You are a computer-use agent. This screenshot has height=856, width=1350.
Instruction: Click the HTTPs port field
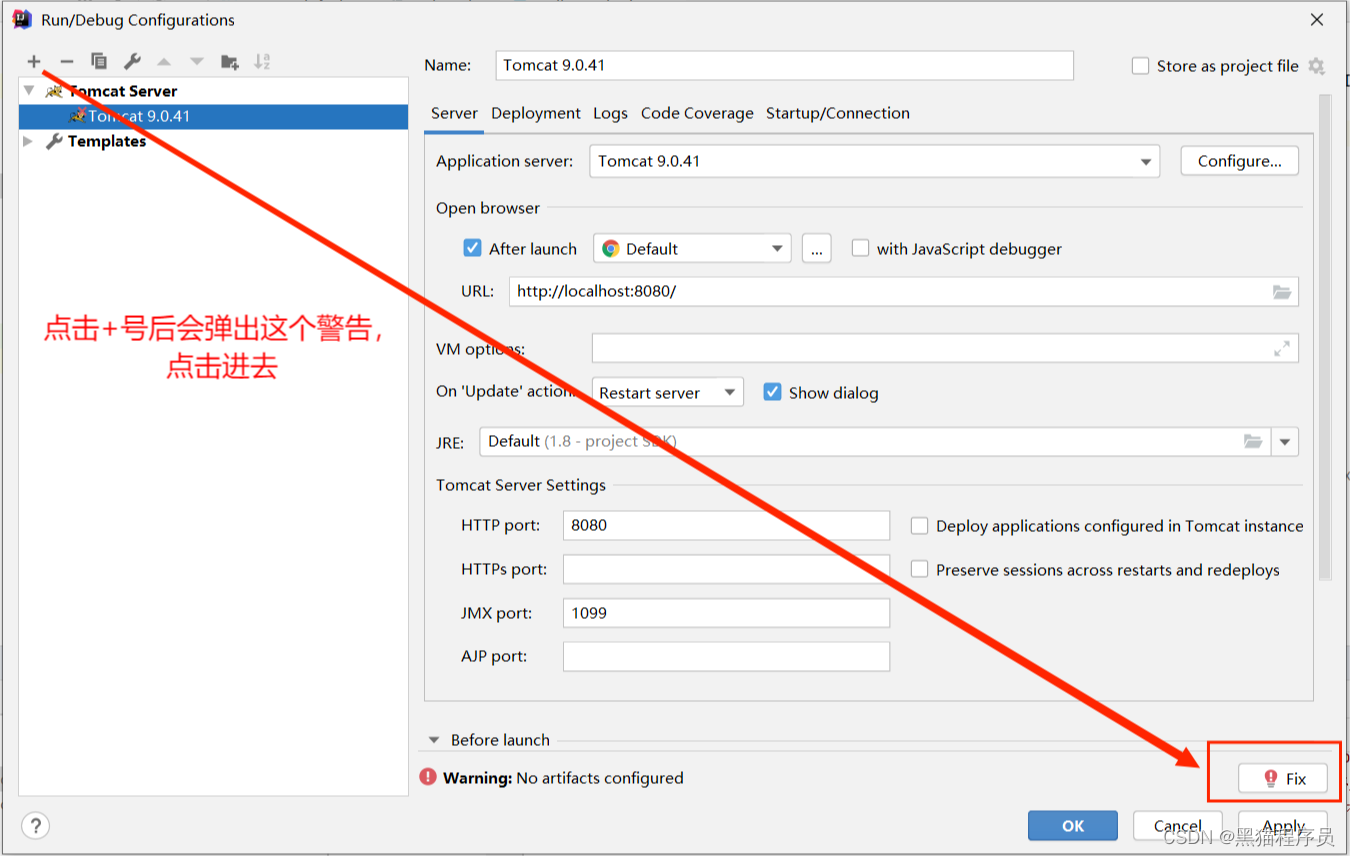[726, 569]
